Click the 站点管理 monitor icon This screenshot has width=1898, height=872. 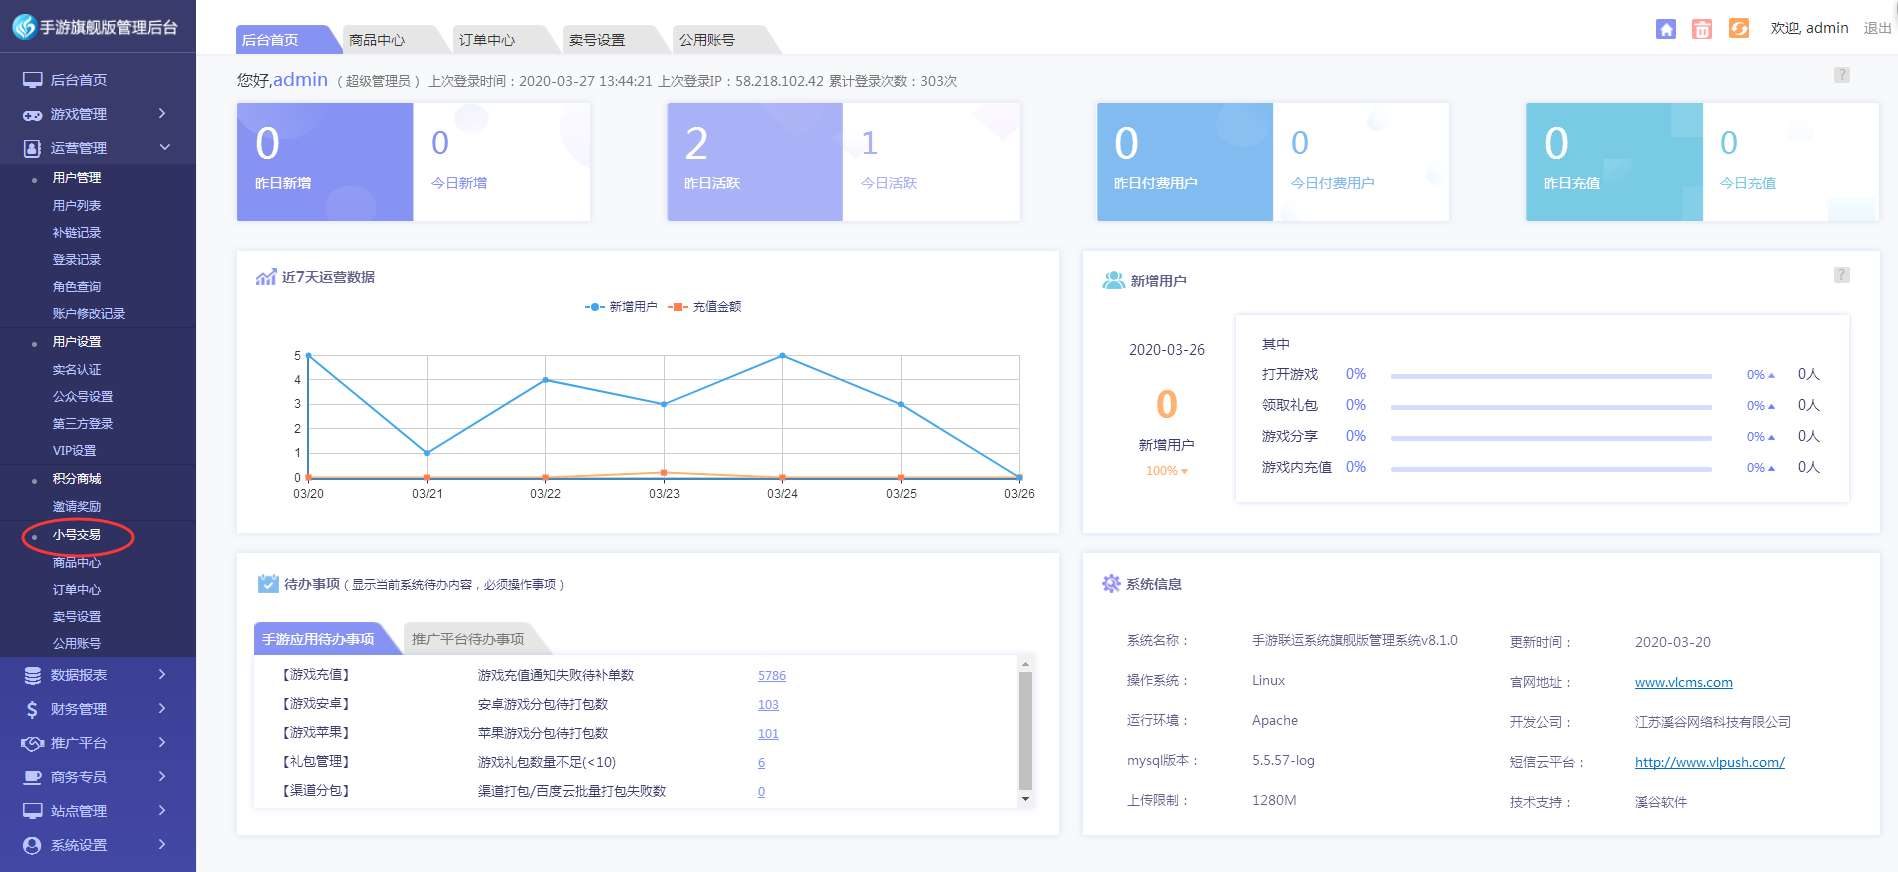[x=32, y=811]
